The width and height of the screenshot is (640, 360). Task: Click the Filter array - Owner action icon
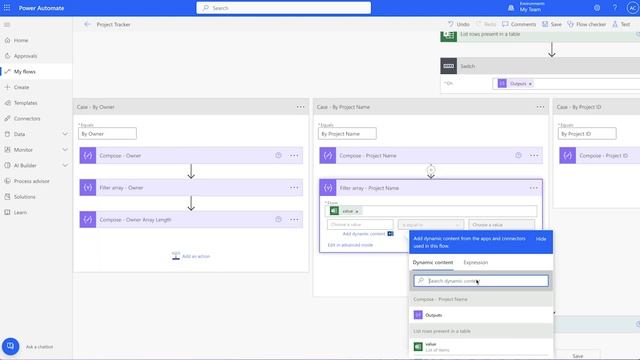click(x=88, y=188)
